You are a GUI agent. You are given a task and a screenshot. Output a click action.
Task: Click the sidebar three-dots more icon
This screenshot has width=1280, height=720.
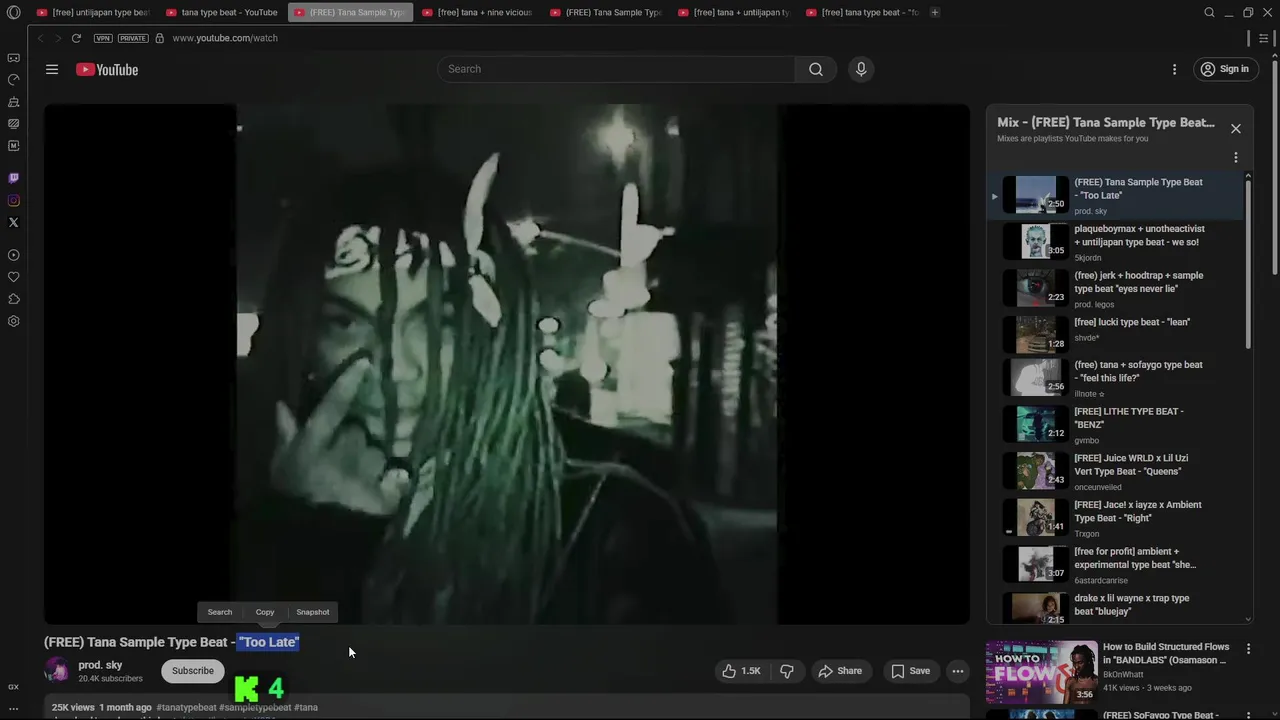click(x=13, y=709)
